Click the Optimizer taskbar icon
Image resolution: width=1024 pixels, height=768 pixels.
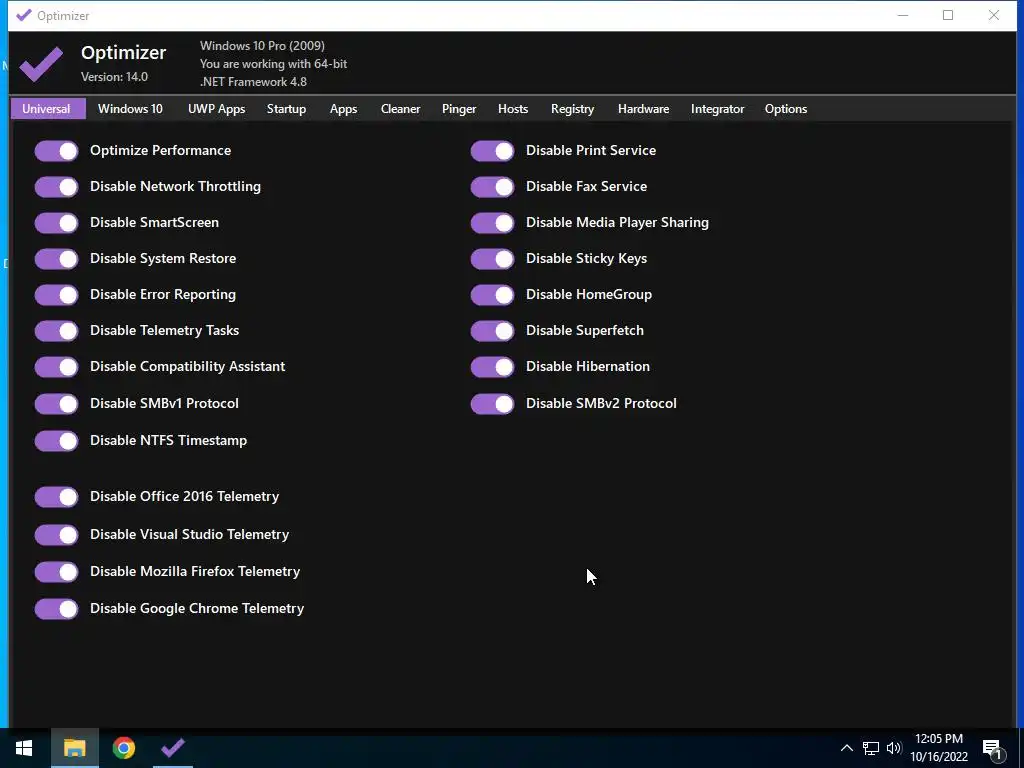tap(173, 748)
